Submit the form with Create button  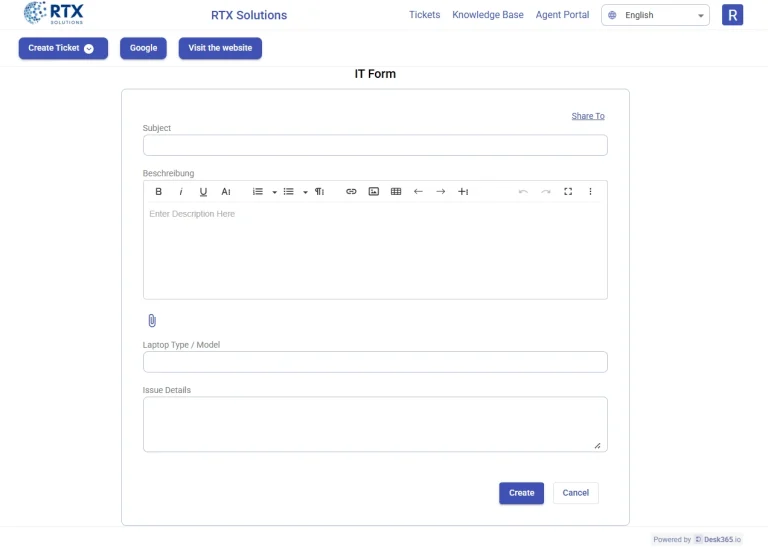click(x=522, y=493)
